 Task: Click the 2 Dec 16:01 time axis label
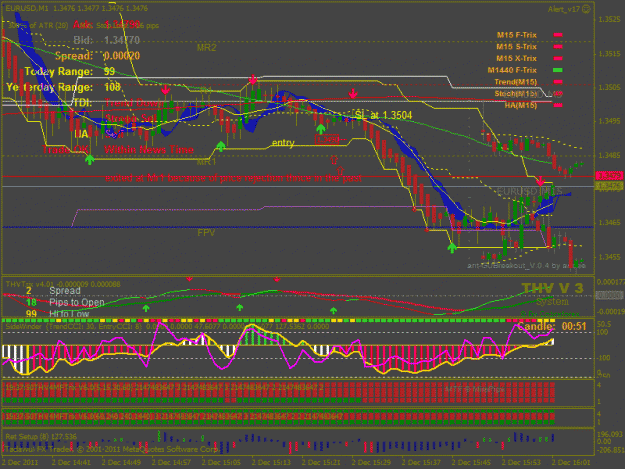tap(571, 462)
